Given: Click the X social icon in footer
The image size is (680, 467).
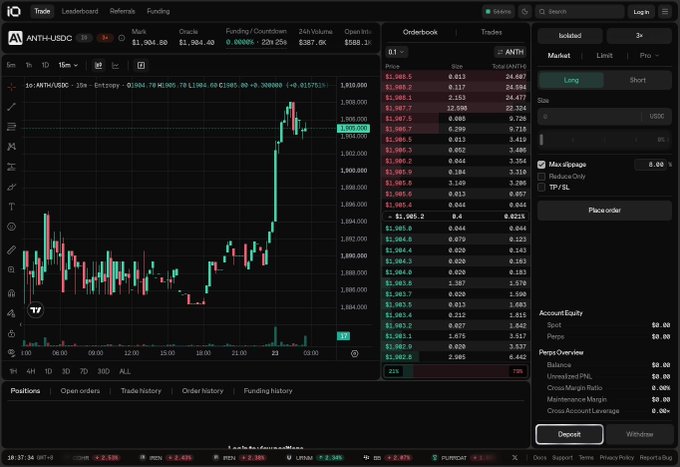Looking at the screenshot, I should pos(515,457).
